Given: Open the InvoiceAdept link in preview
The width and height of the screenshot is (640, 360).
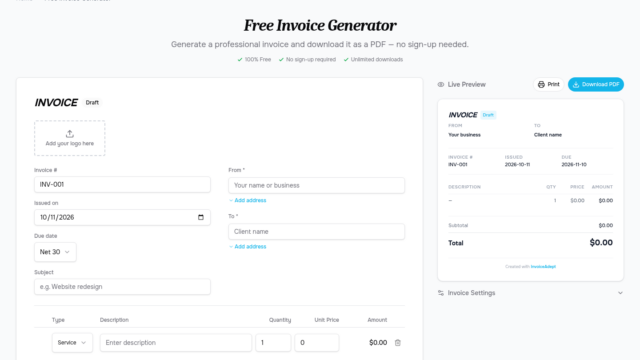Looking at the screenshot, I should click(x=543, y=267).
